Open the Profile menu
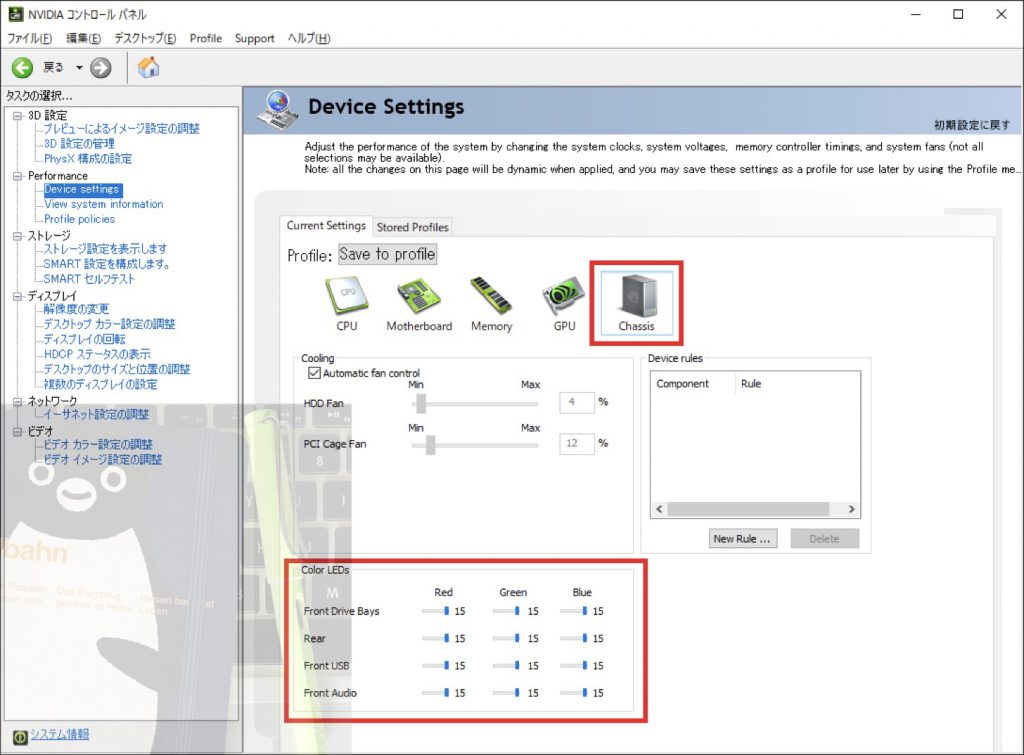 (206, 39)
